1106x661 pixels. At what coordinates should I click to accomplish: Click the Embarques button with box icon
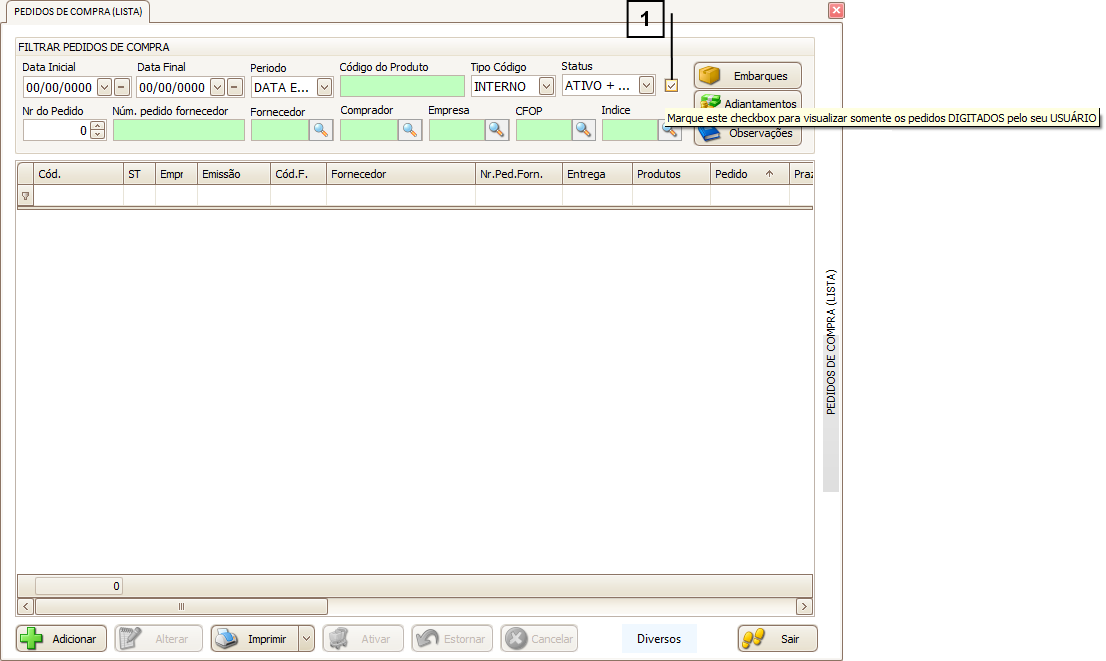click(x=747, y=76)
